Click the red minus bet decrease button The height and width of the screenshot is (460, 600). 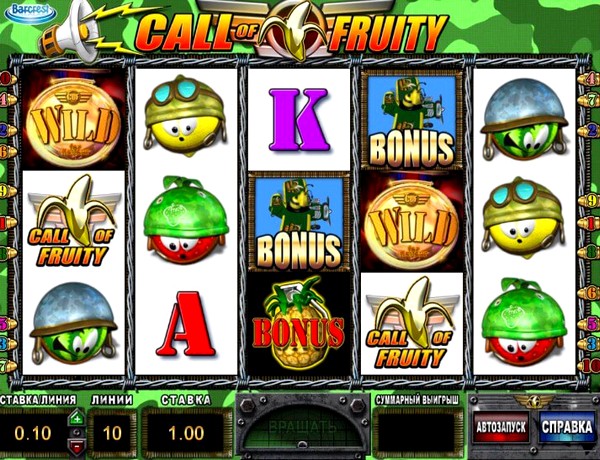pyautogui.click(x=77, y=445)
